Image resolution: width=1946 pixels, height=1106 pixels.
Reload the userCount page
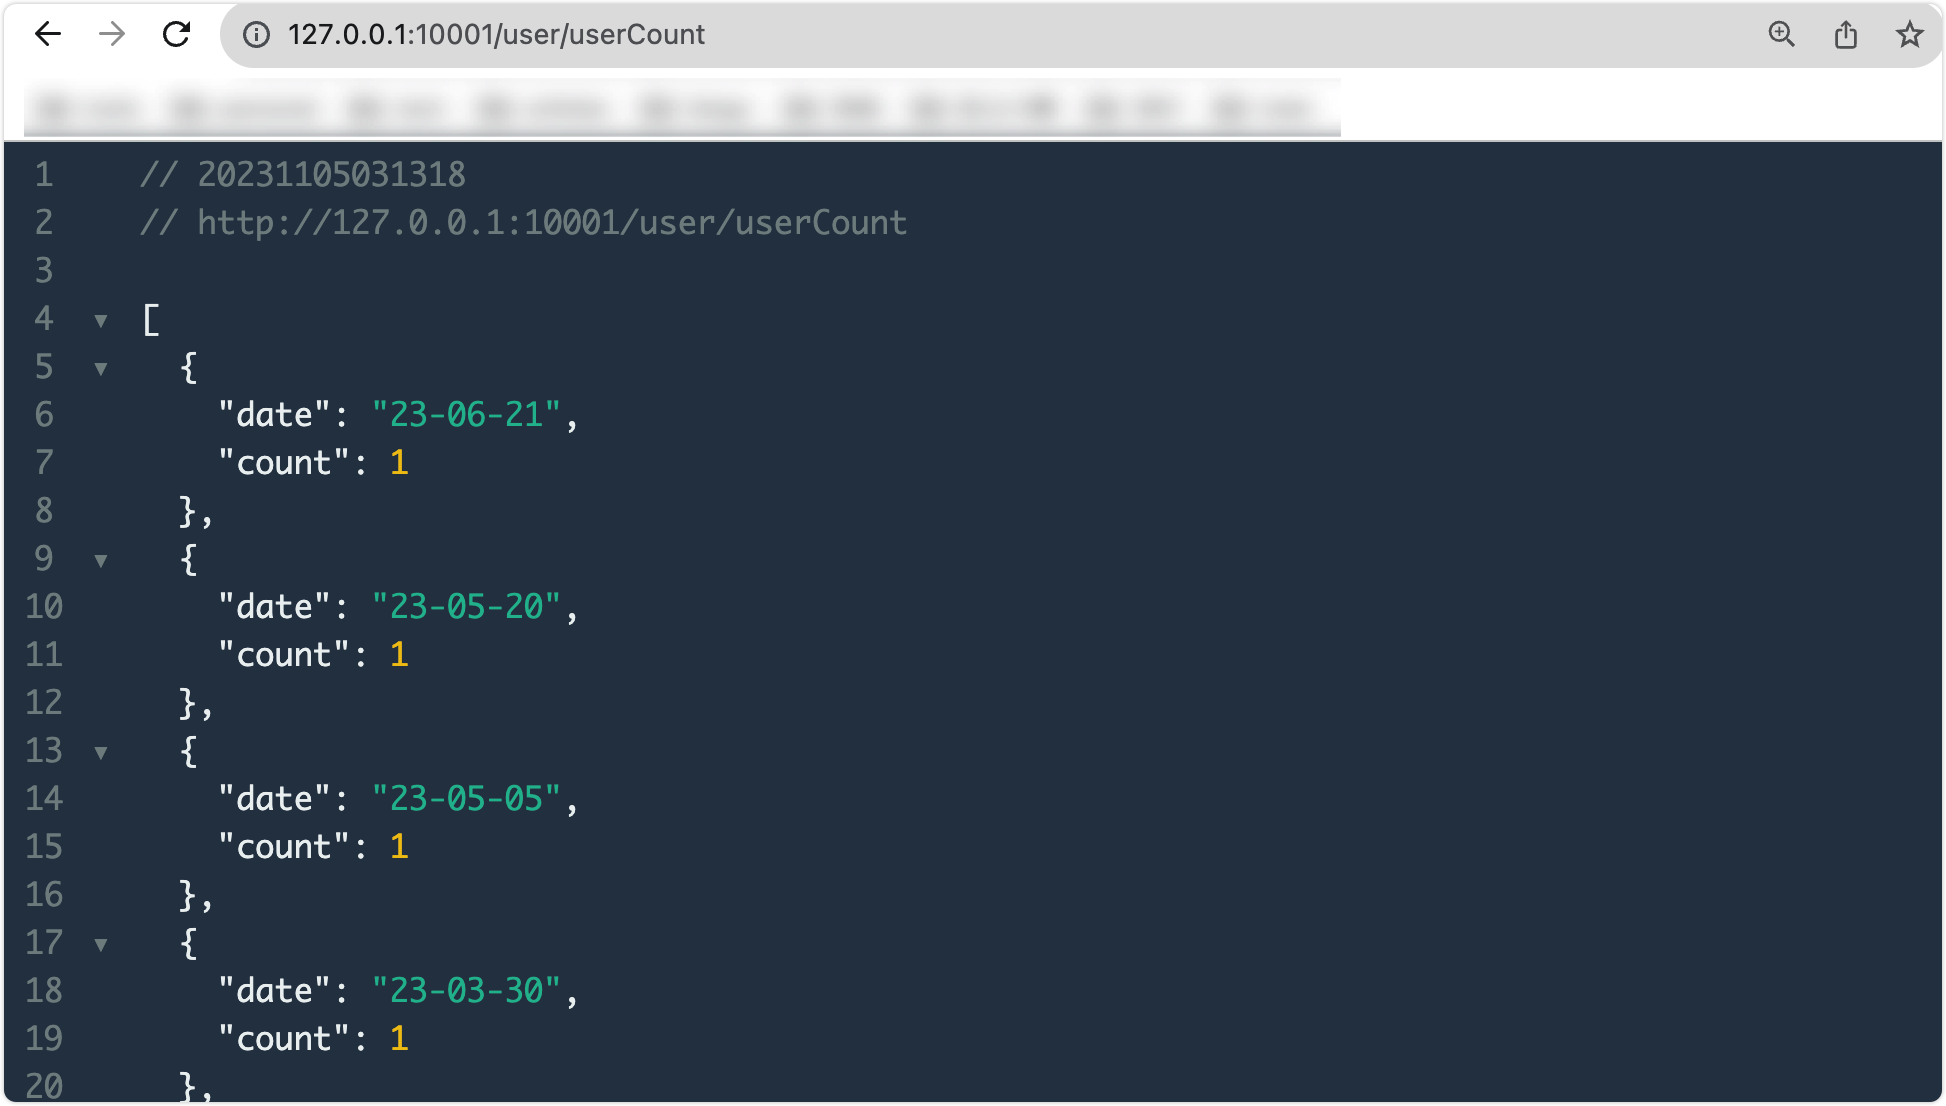[x=177, y=35]
